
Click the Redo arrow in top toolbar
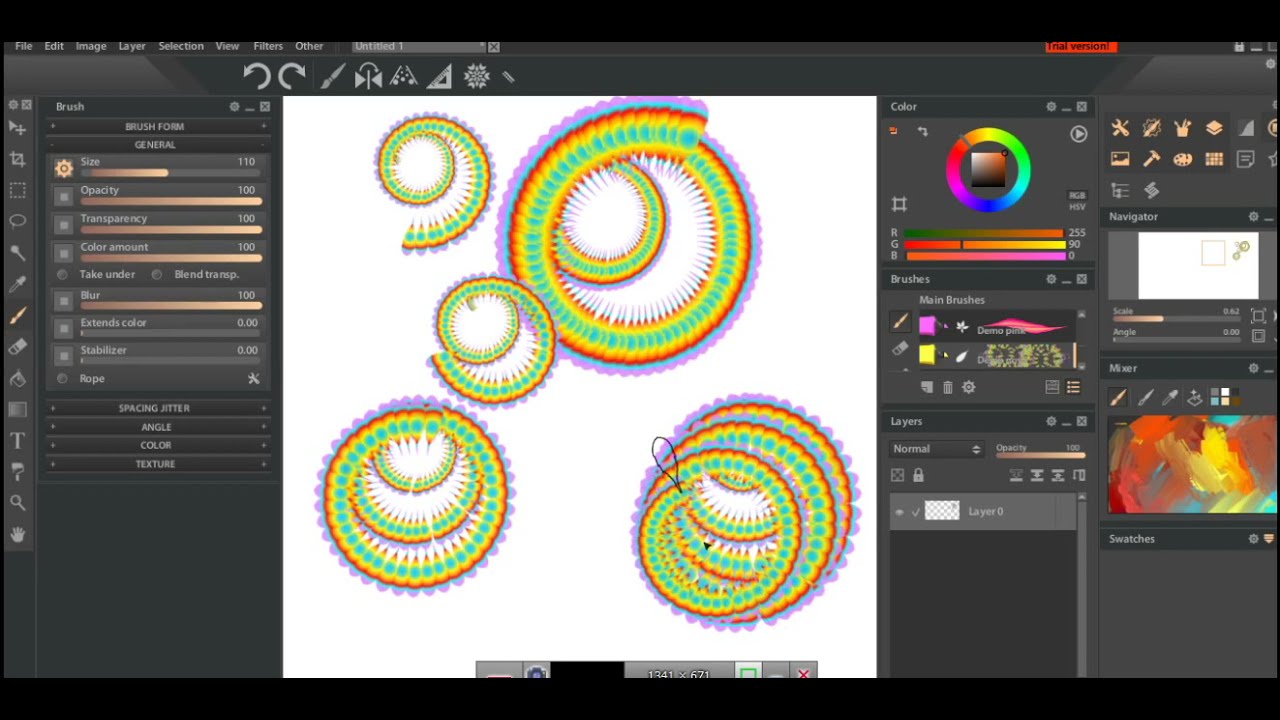292,76
